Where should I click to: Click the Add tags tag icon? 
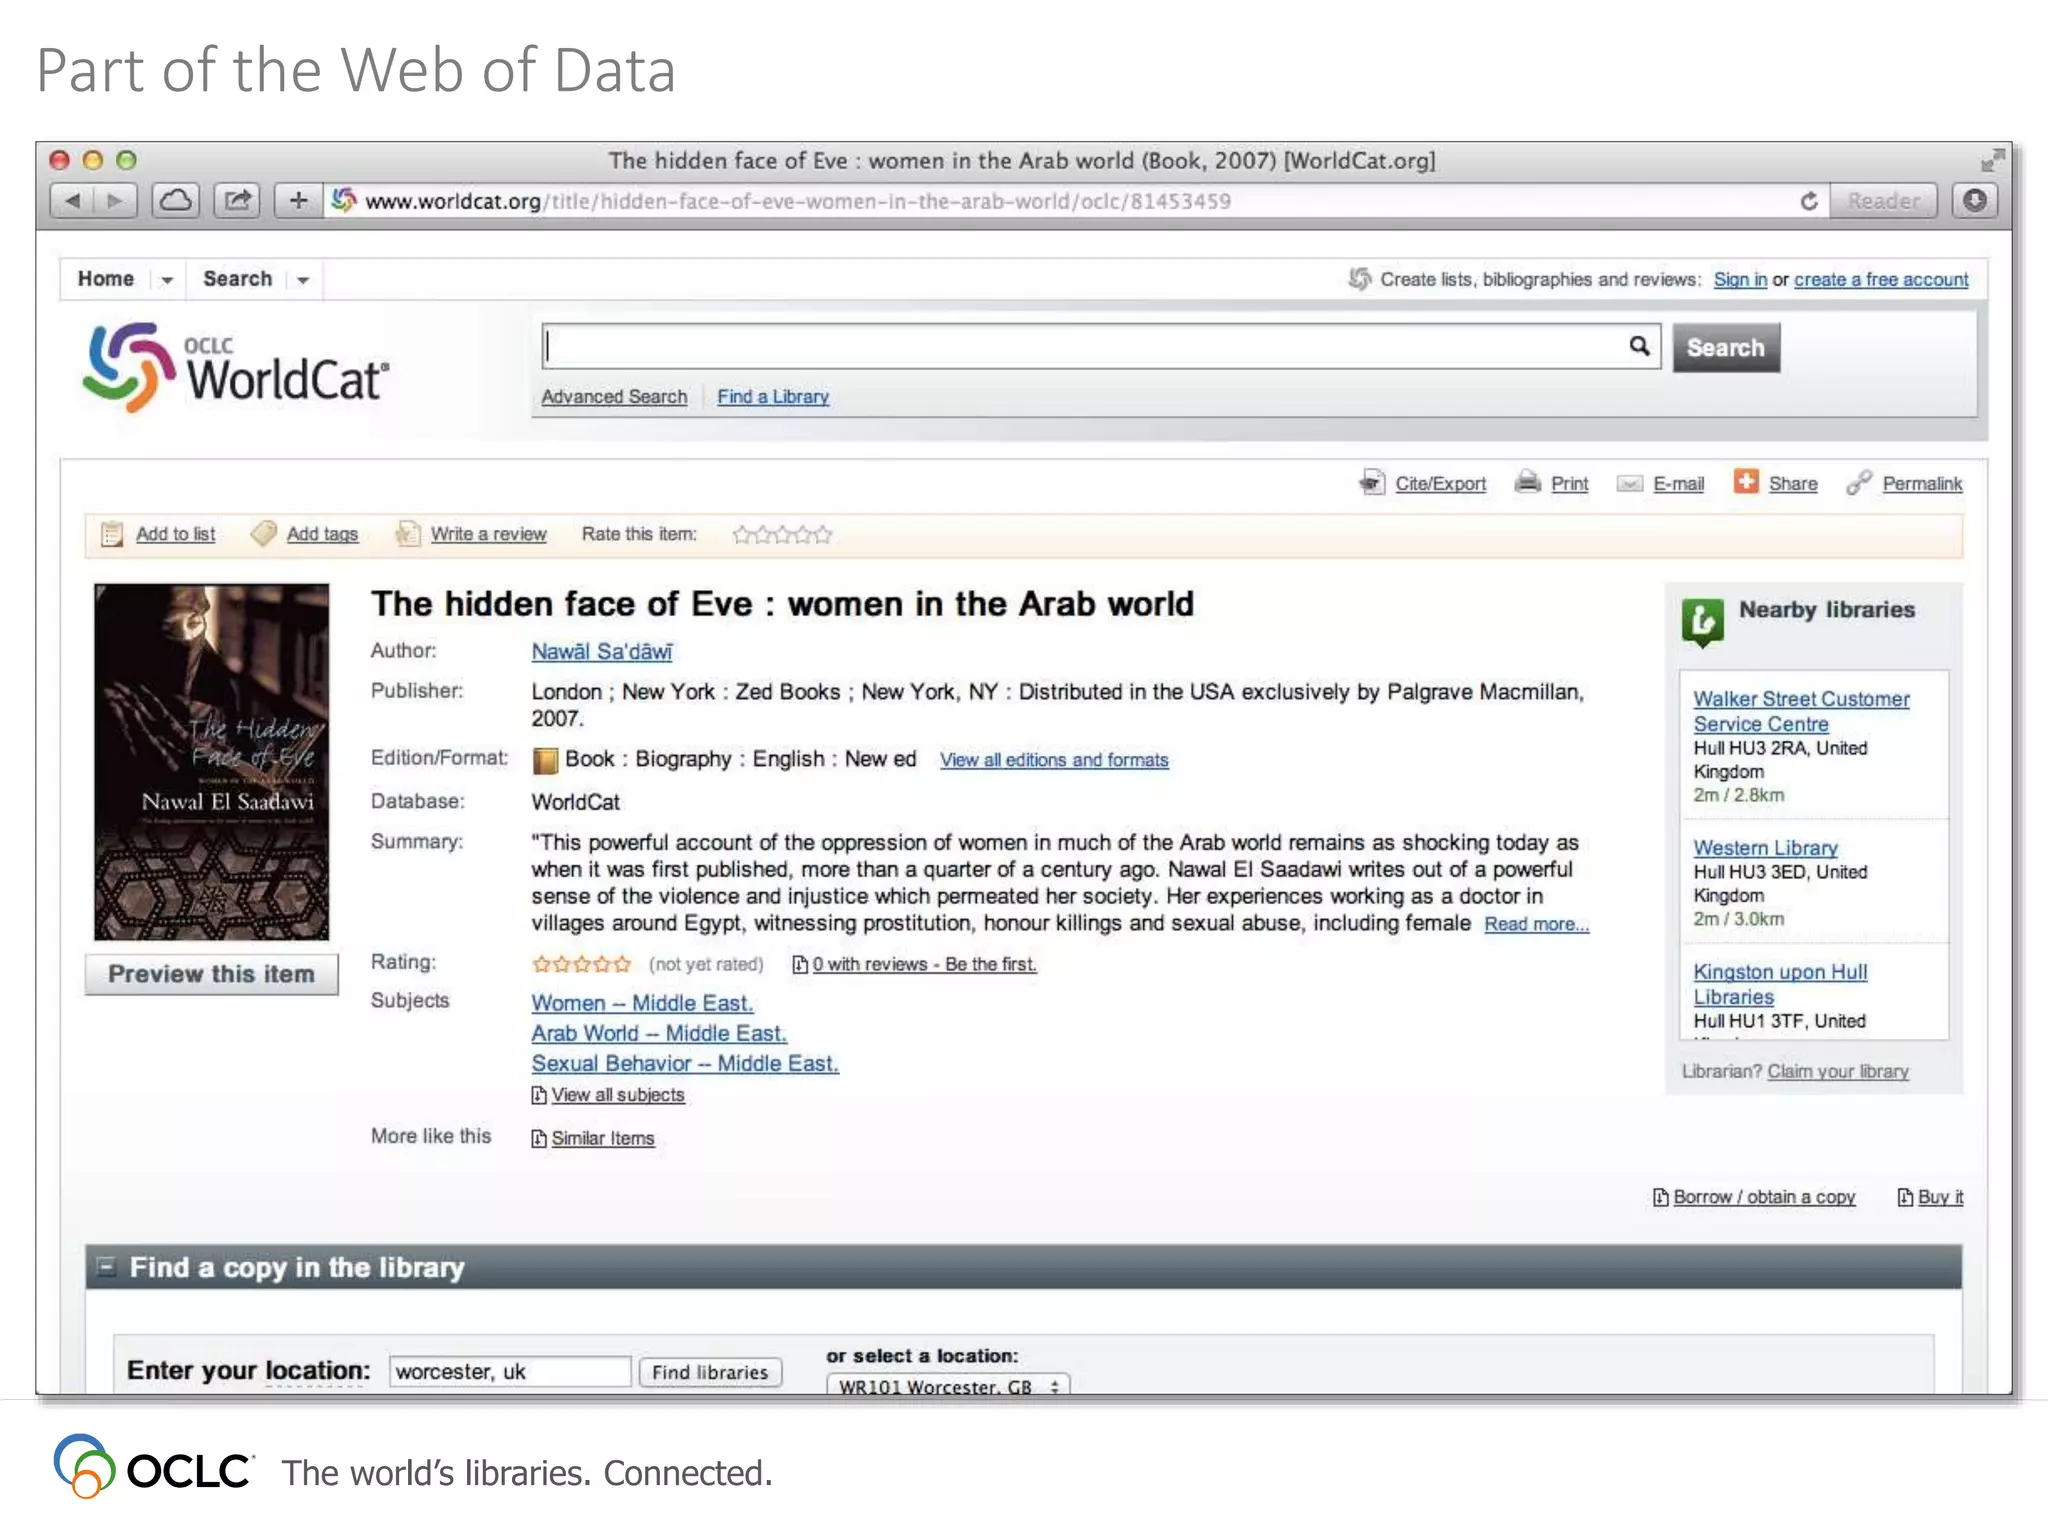pos(264,533)
